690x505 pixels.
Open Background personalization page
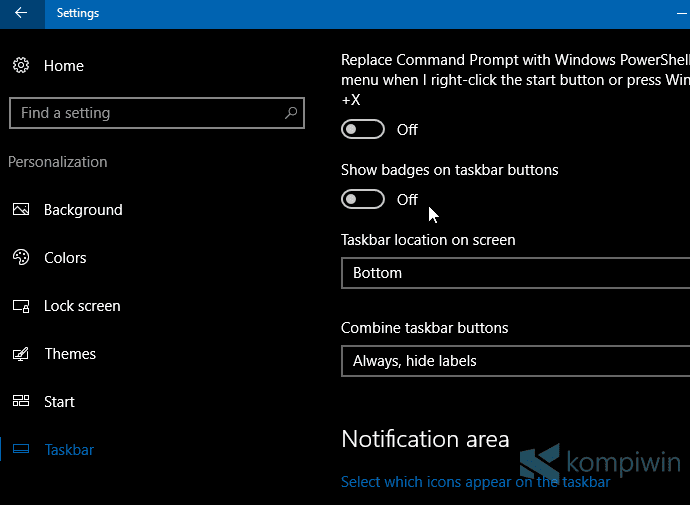point(83,210)
